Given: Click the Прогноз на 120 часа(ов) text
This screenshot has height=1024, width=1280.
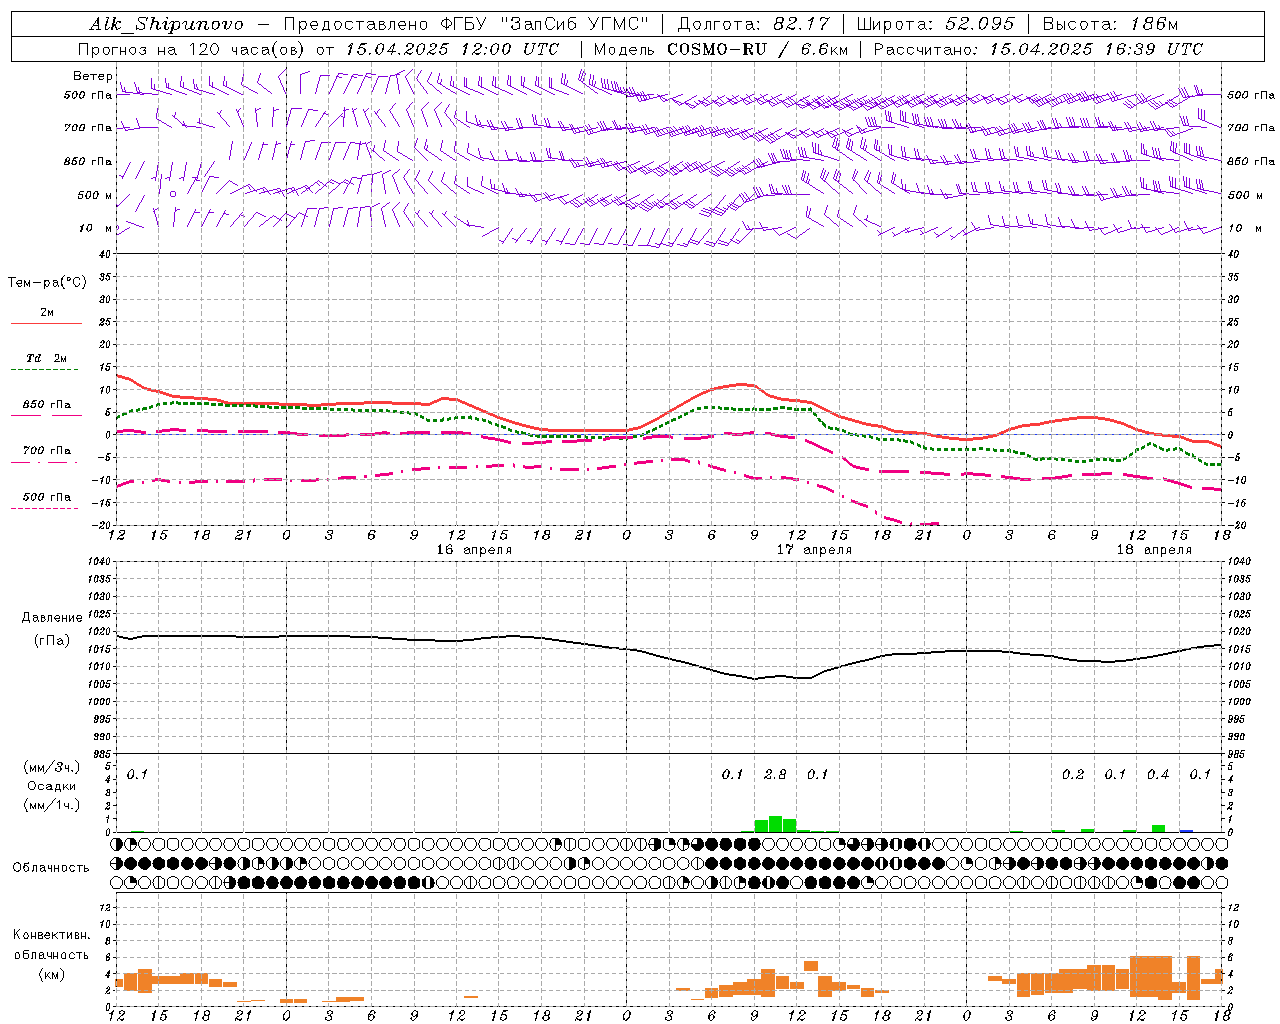Looking at the screenshot, I should [193, 49].
